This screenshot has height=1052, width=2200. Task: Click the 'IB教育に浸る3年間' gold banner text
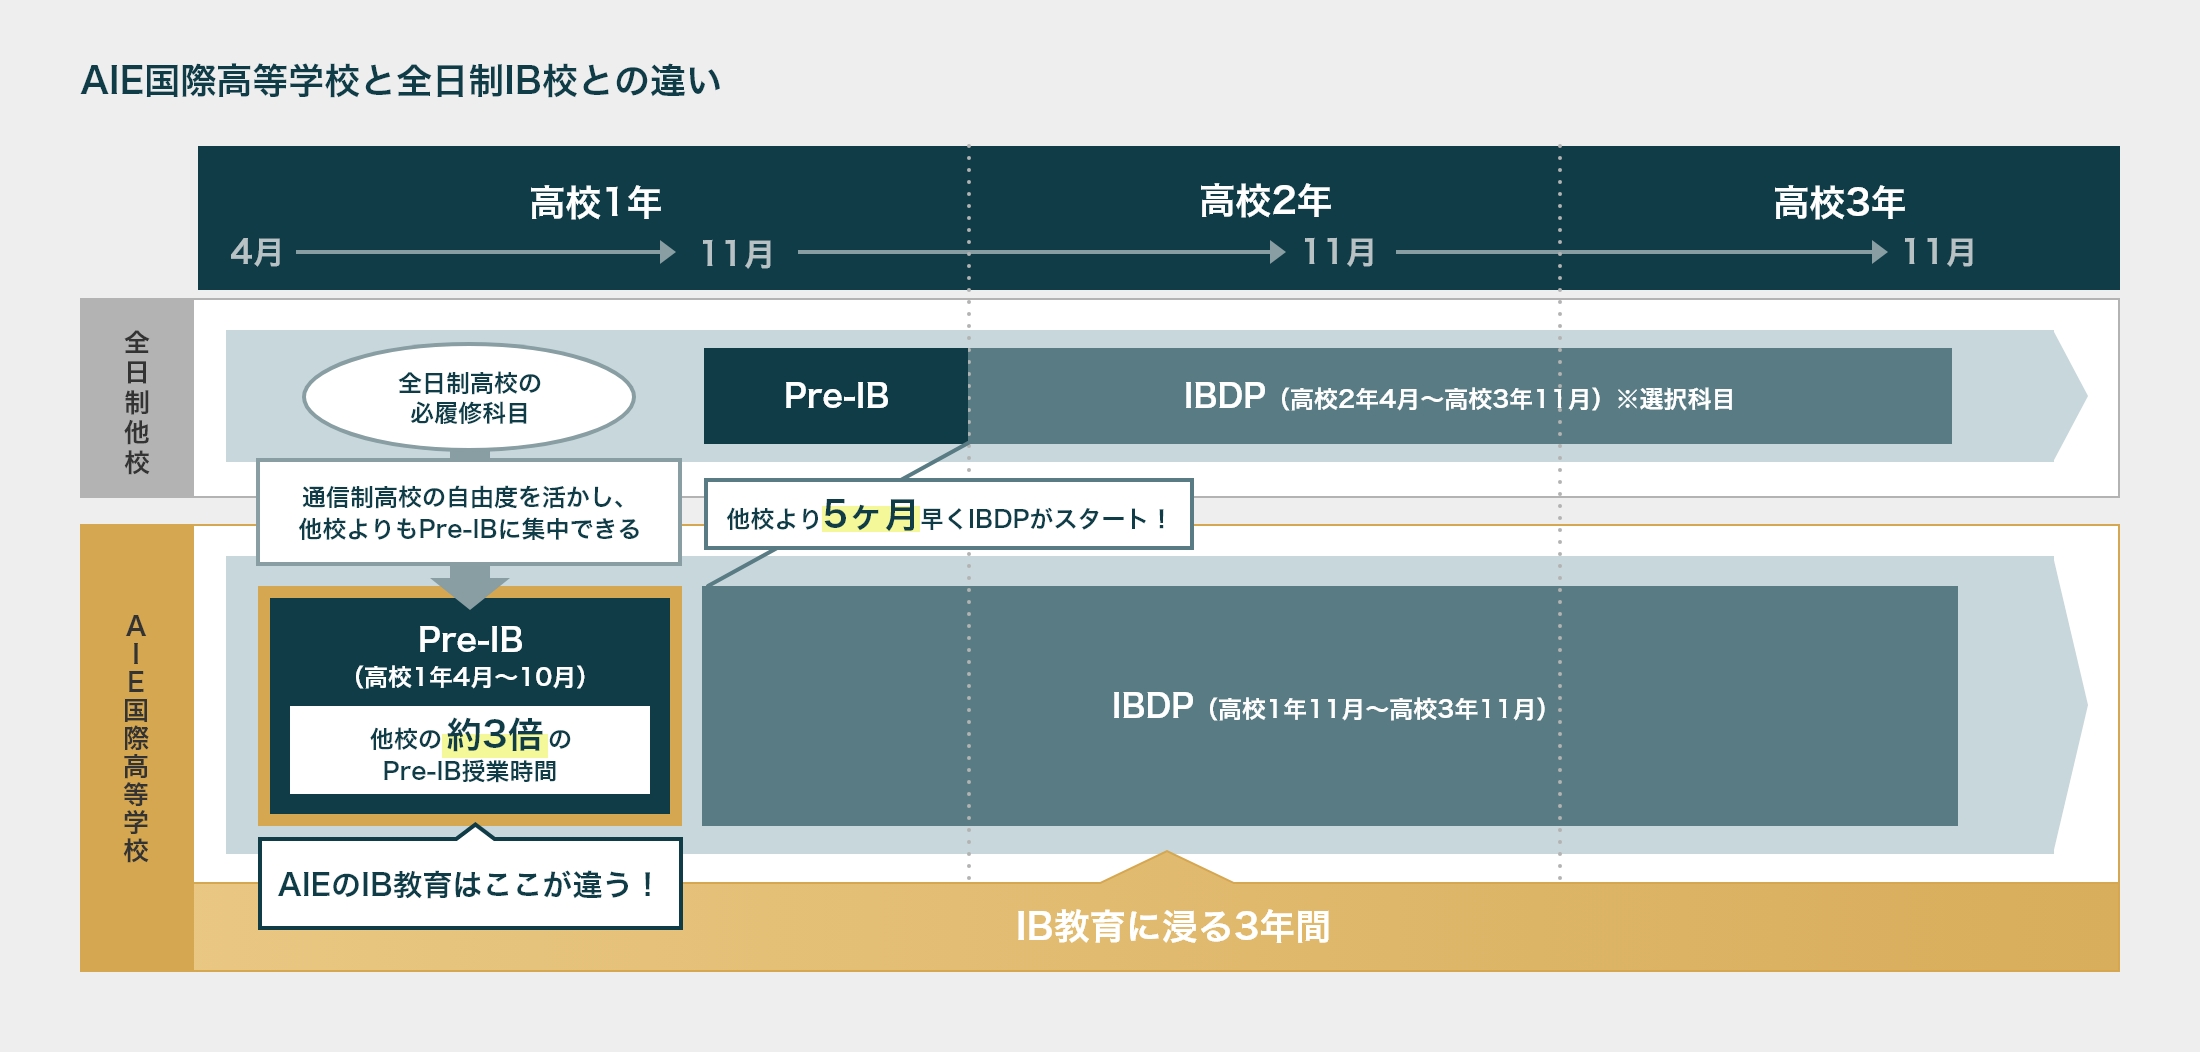coord(1173,927)
